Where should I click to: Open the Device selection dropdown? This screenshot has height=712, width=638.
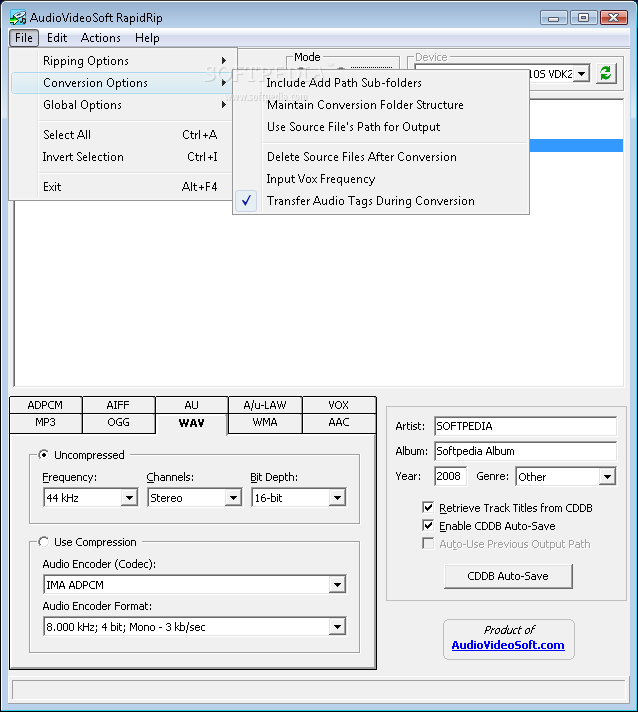tap(582, 73)
